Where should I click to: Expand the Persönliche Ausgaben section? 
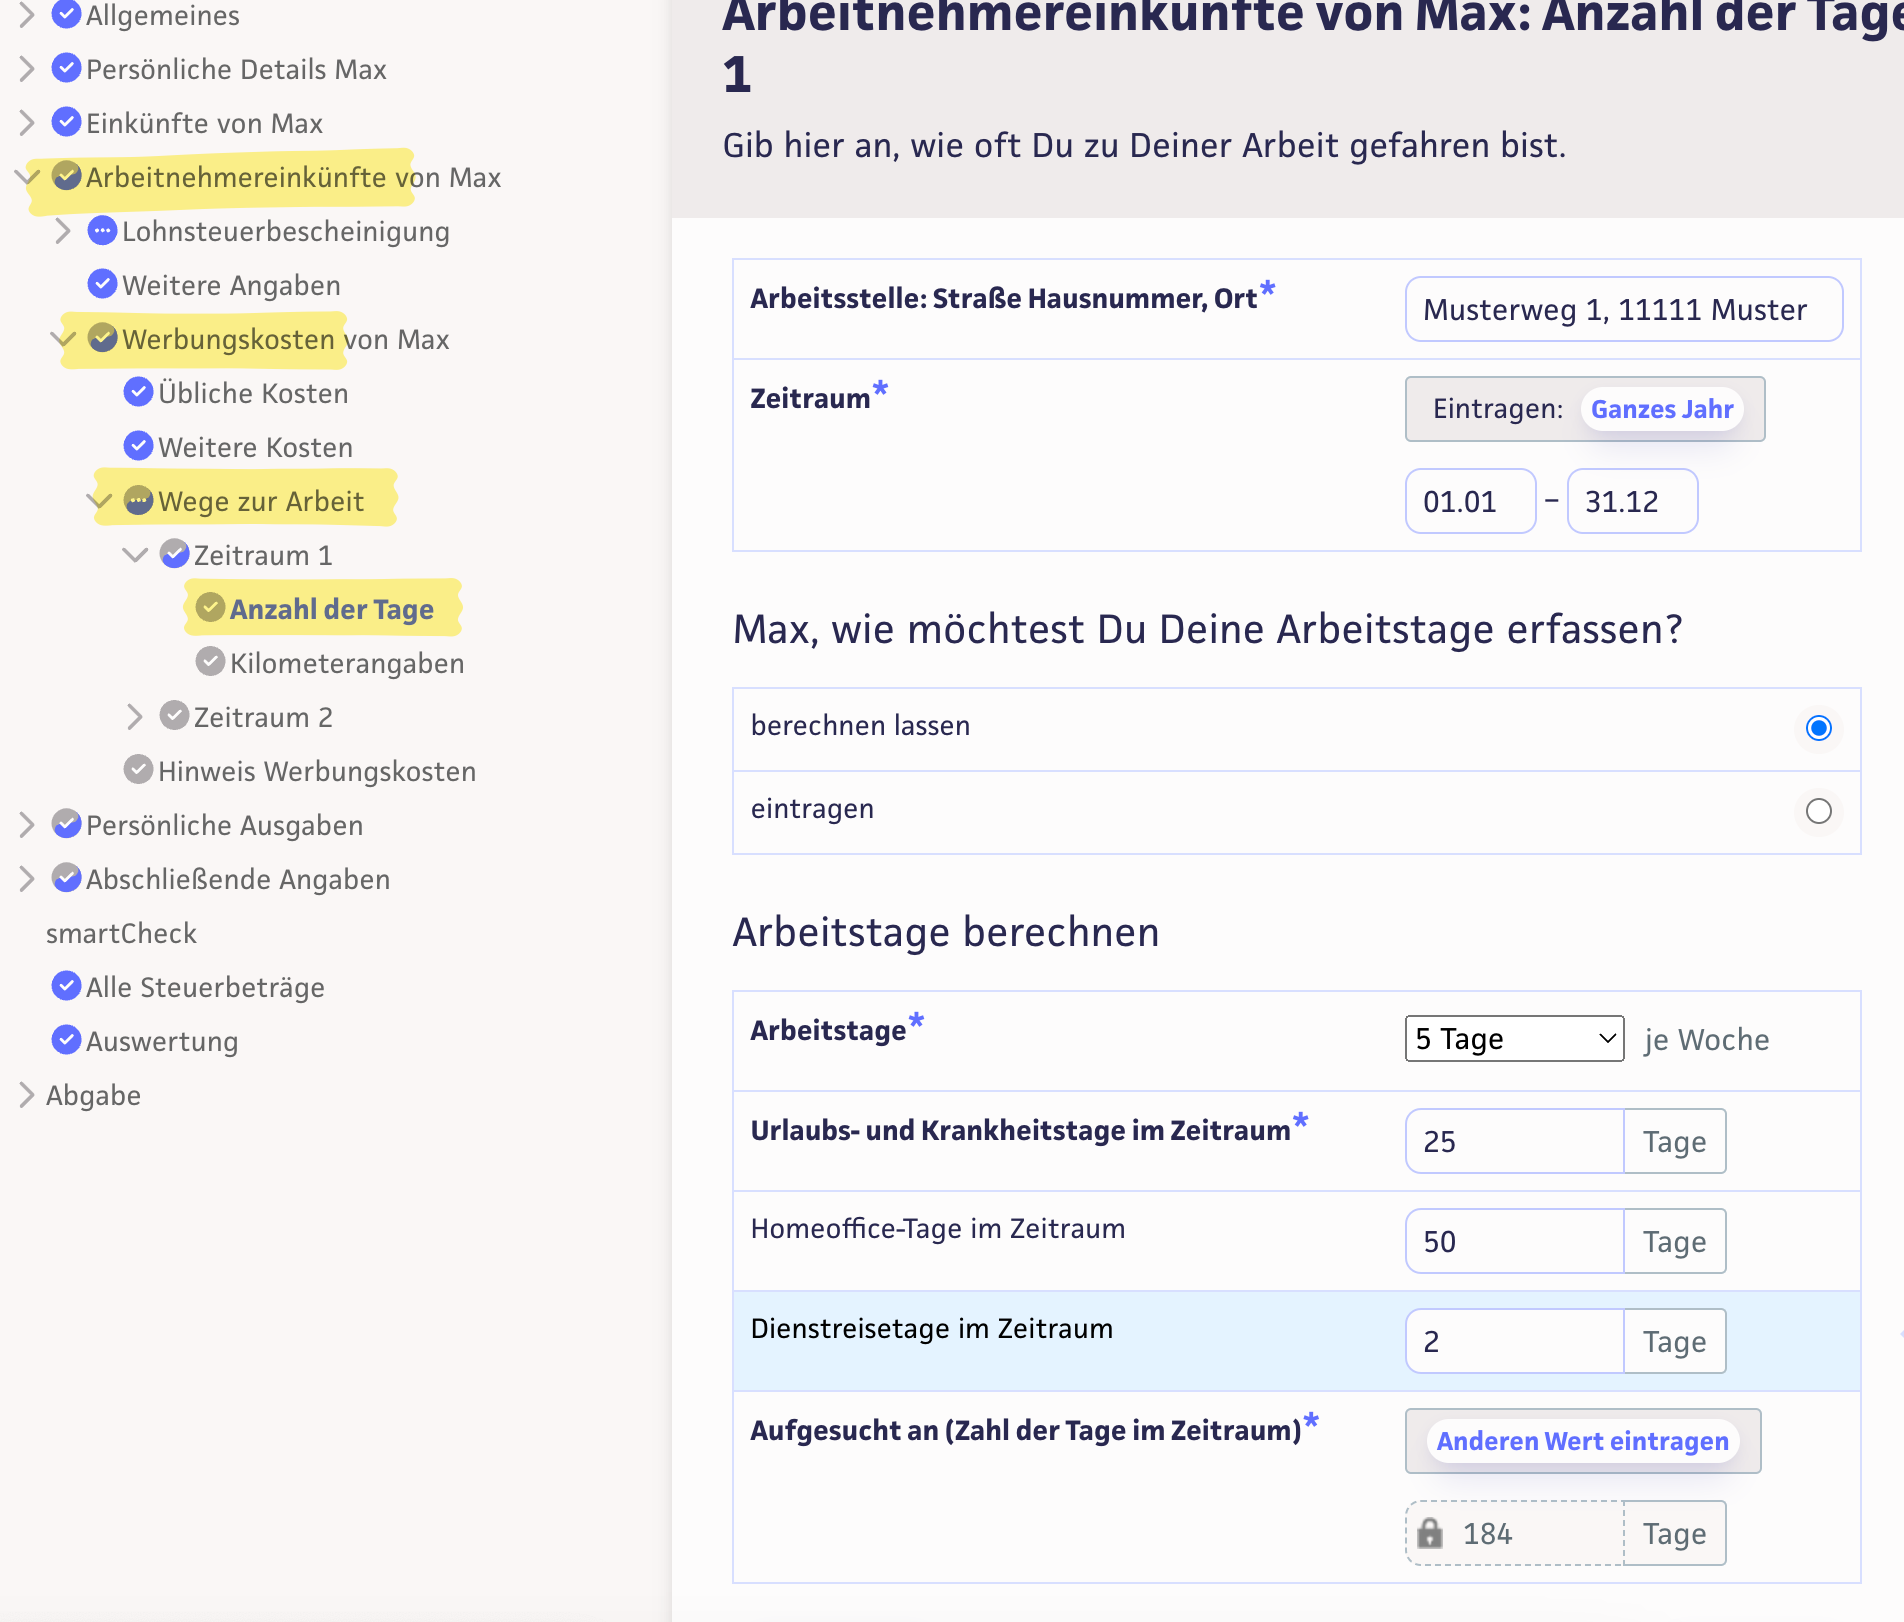coord(27,824)
